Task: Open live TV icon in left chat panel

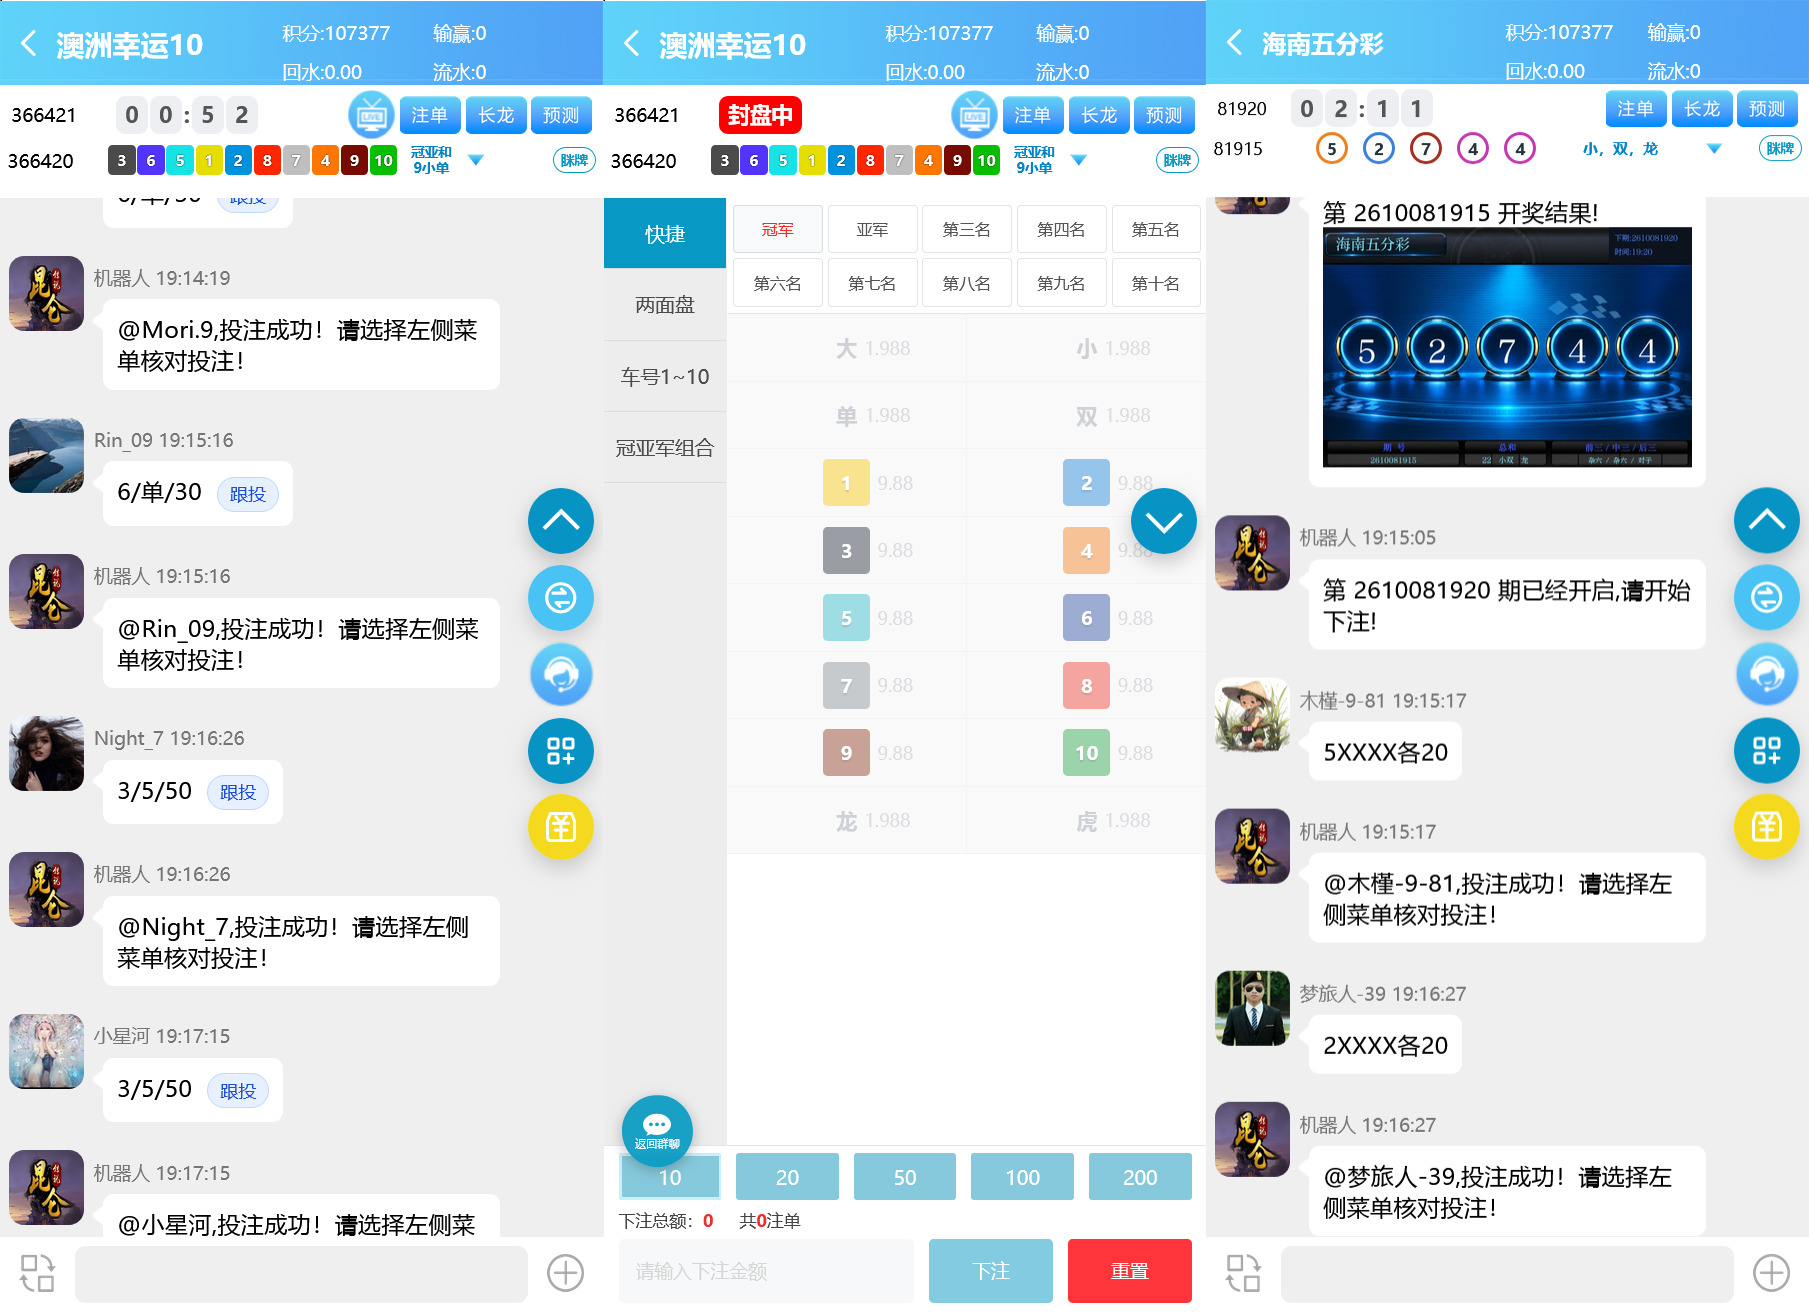Action: click(371, 115)
